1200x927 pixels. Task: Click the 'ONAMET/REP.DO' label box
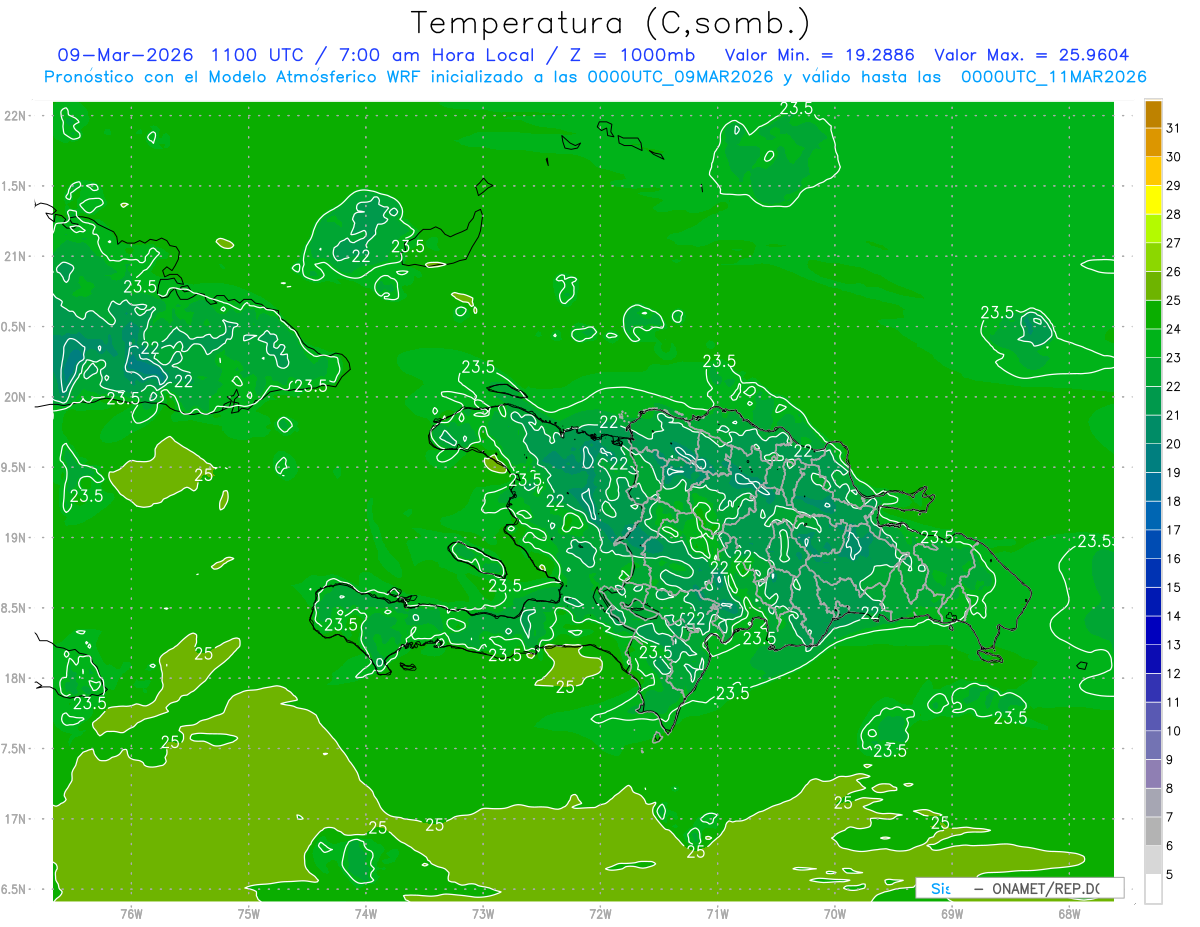pyautogui.click(x=1019, y=888)
